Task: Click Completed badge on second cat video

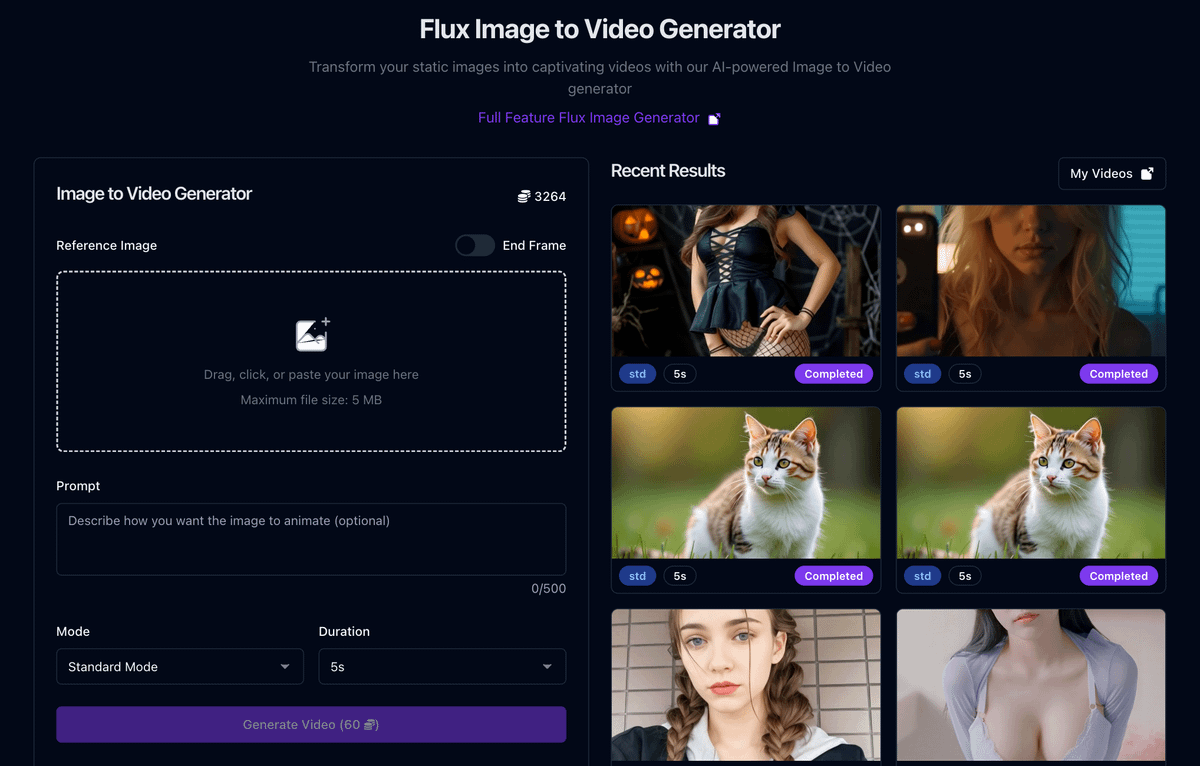Action: coord(1118,576)
